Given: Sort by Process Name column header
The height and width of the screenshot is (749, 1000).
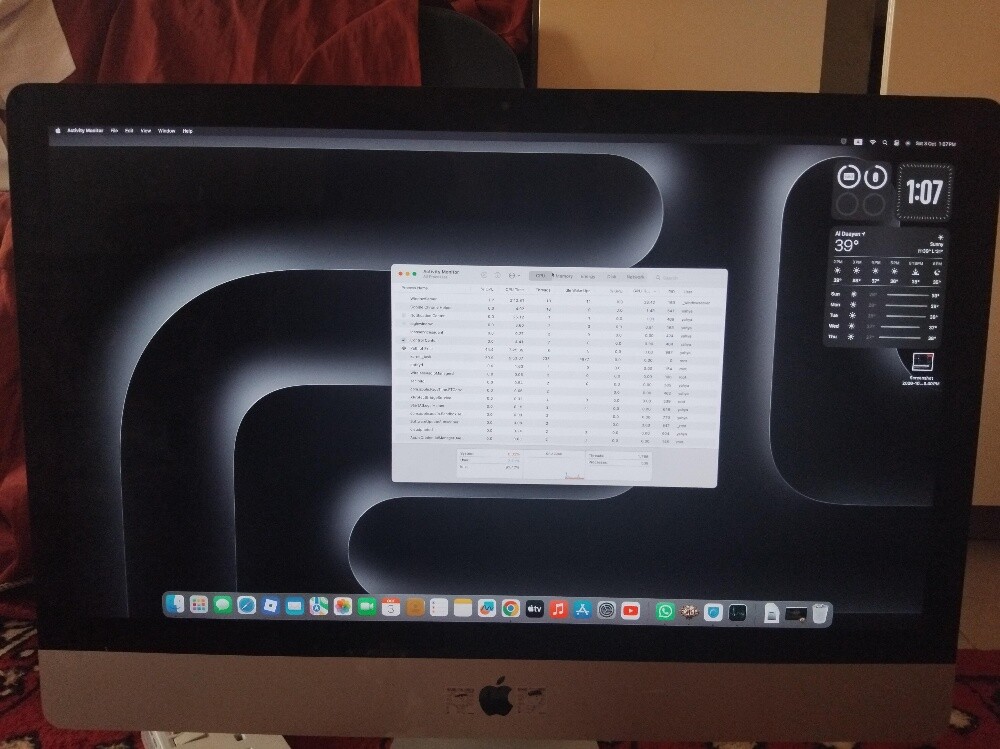Looking at the screenshot, I should [x=415, y=288].
